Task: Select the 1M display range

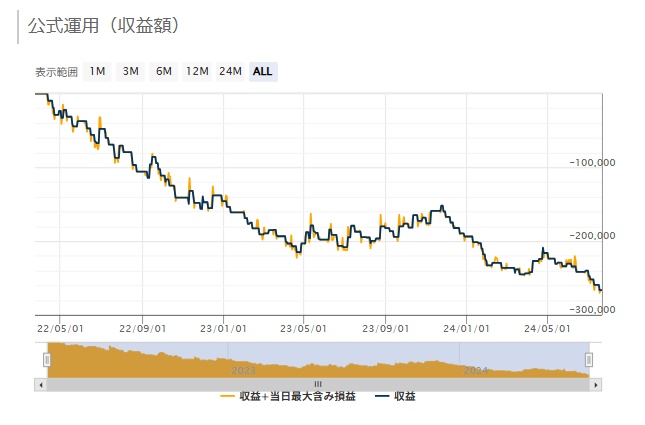Action: click(x=97, y=71)
